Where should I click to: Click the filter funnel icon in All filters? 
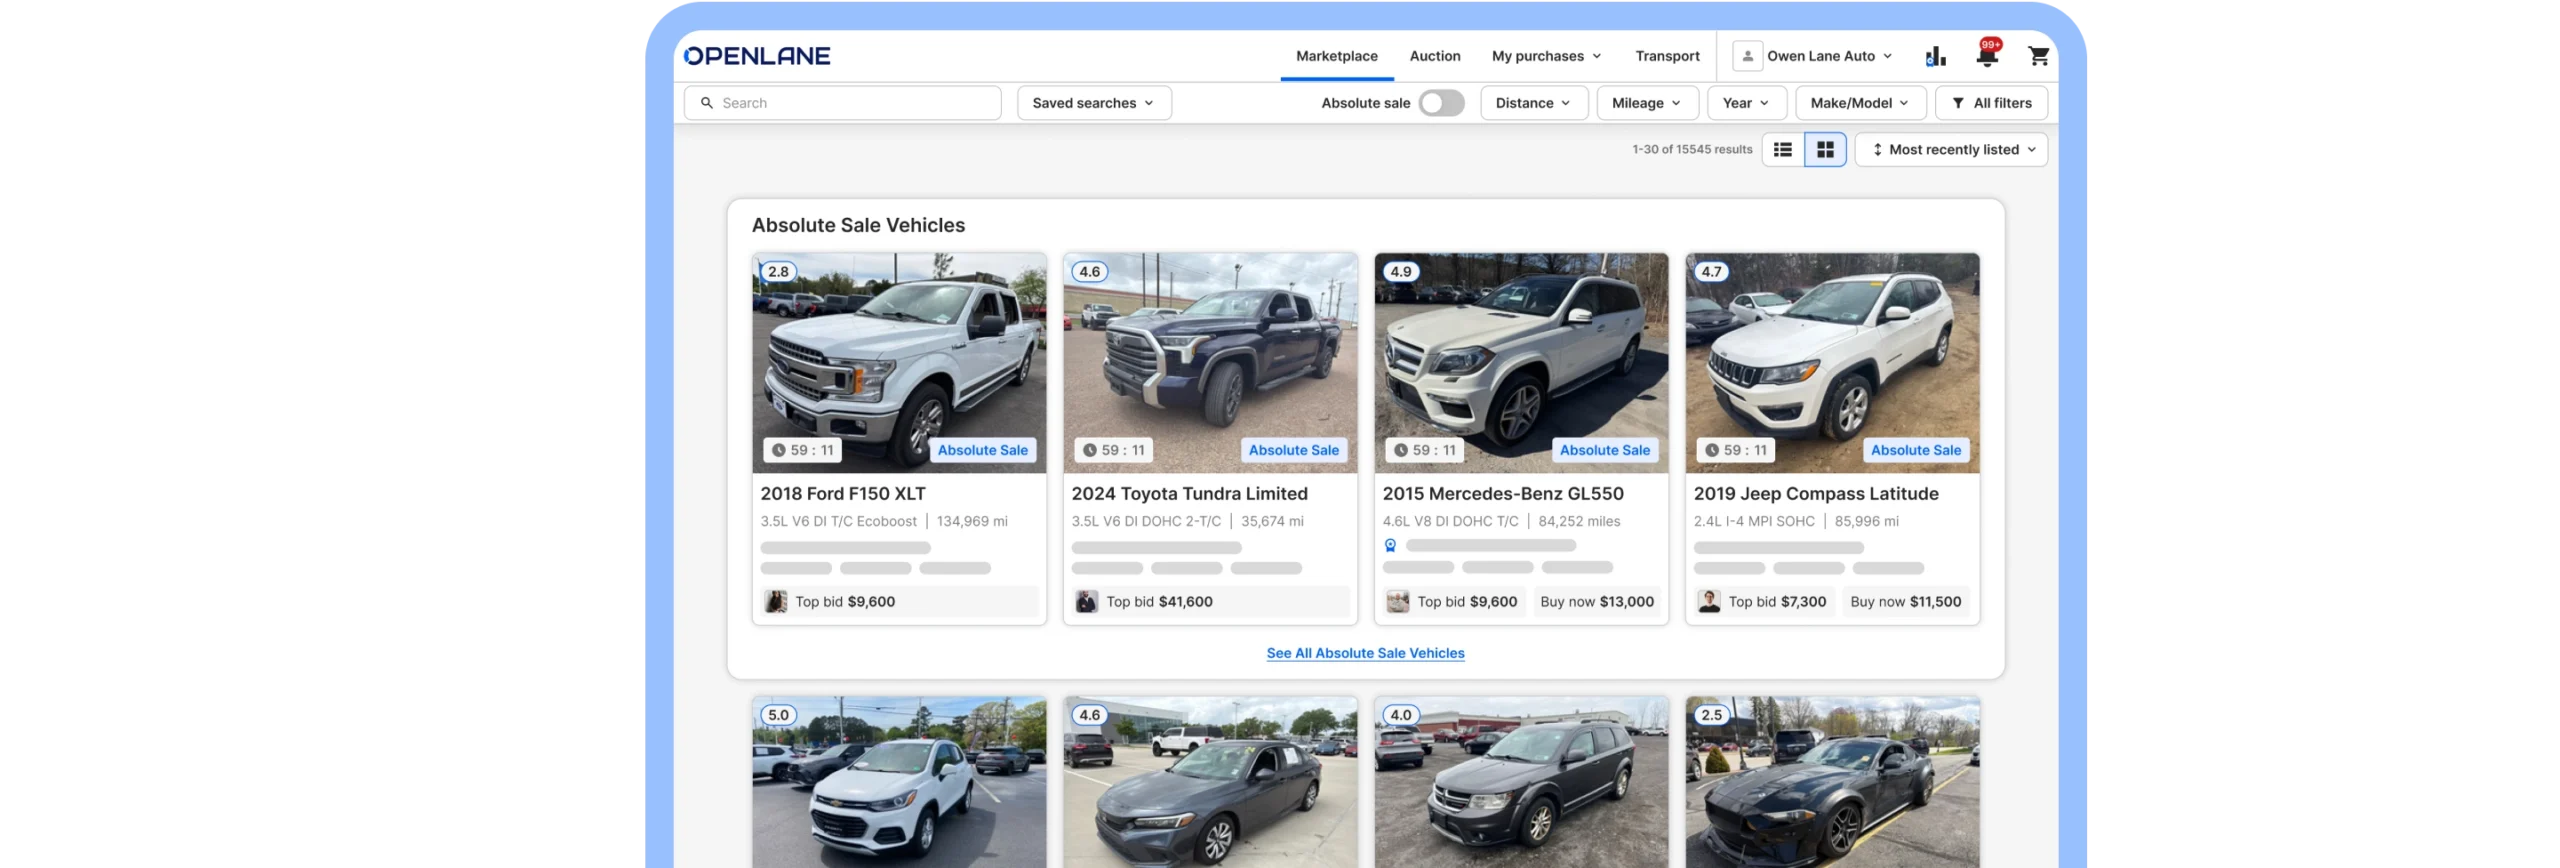point(1957,103)
